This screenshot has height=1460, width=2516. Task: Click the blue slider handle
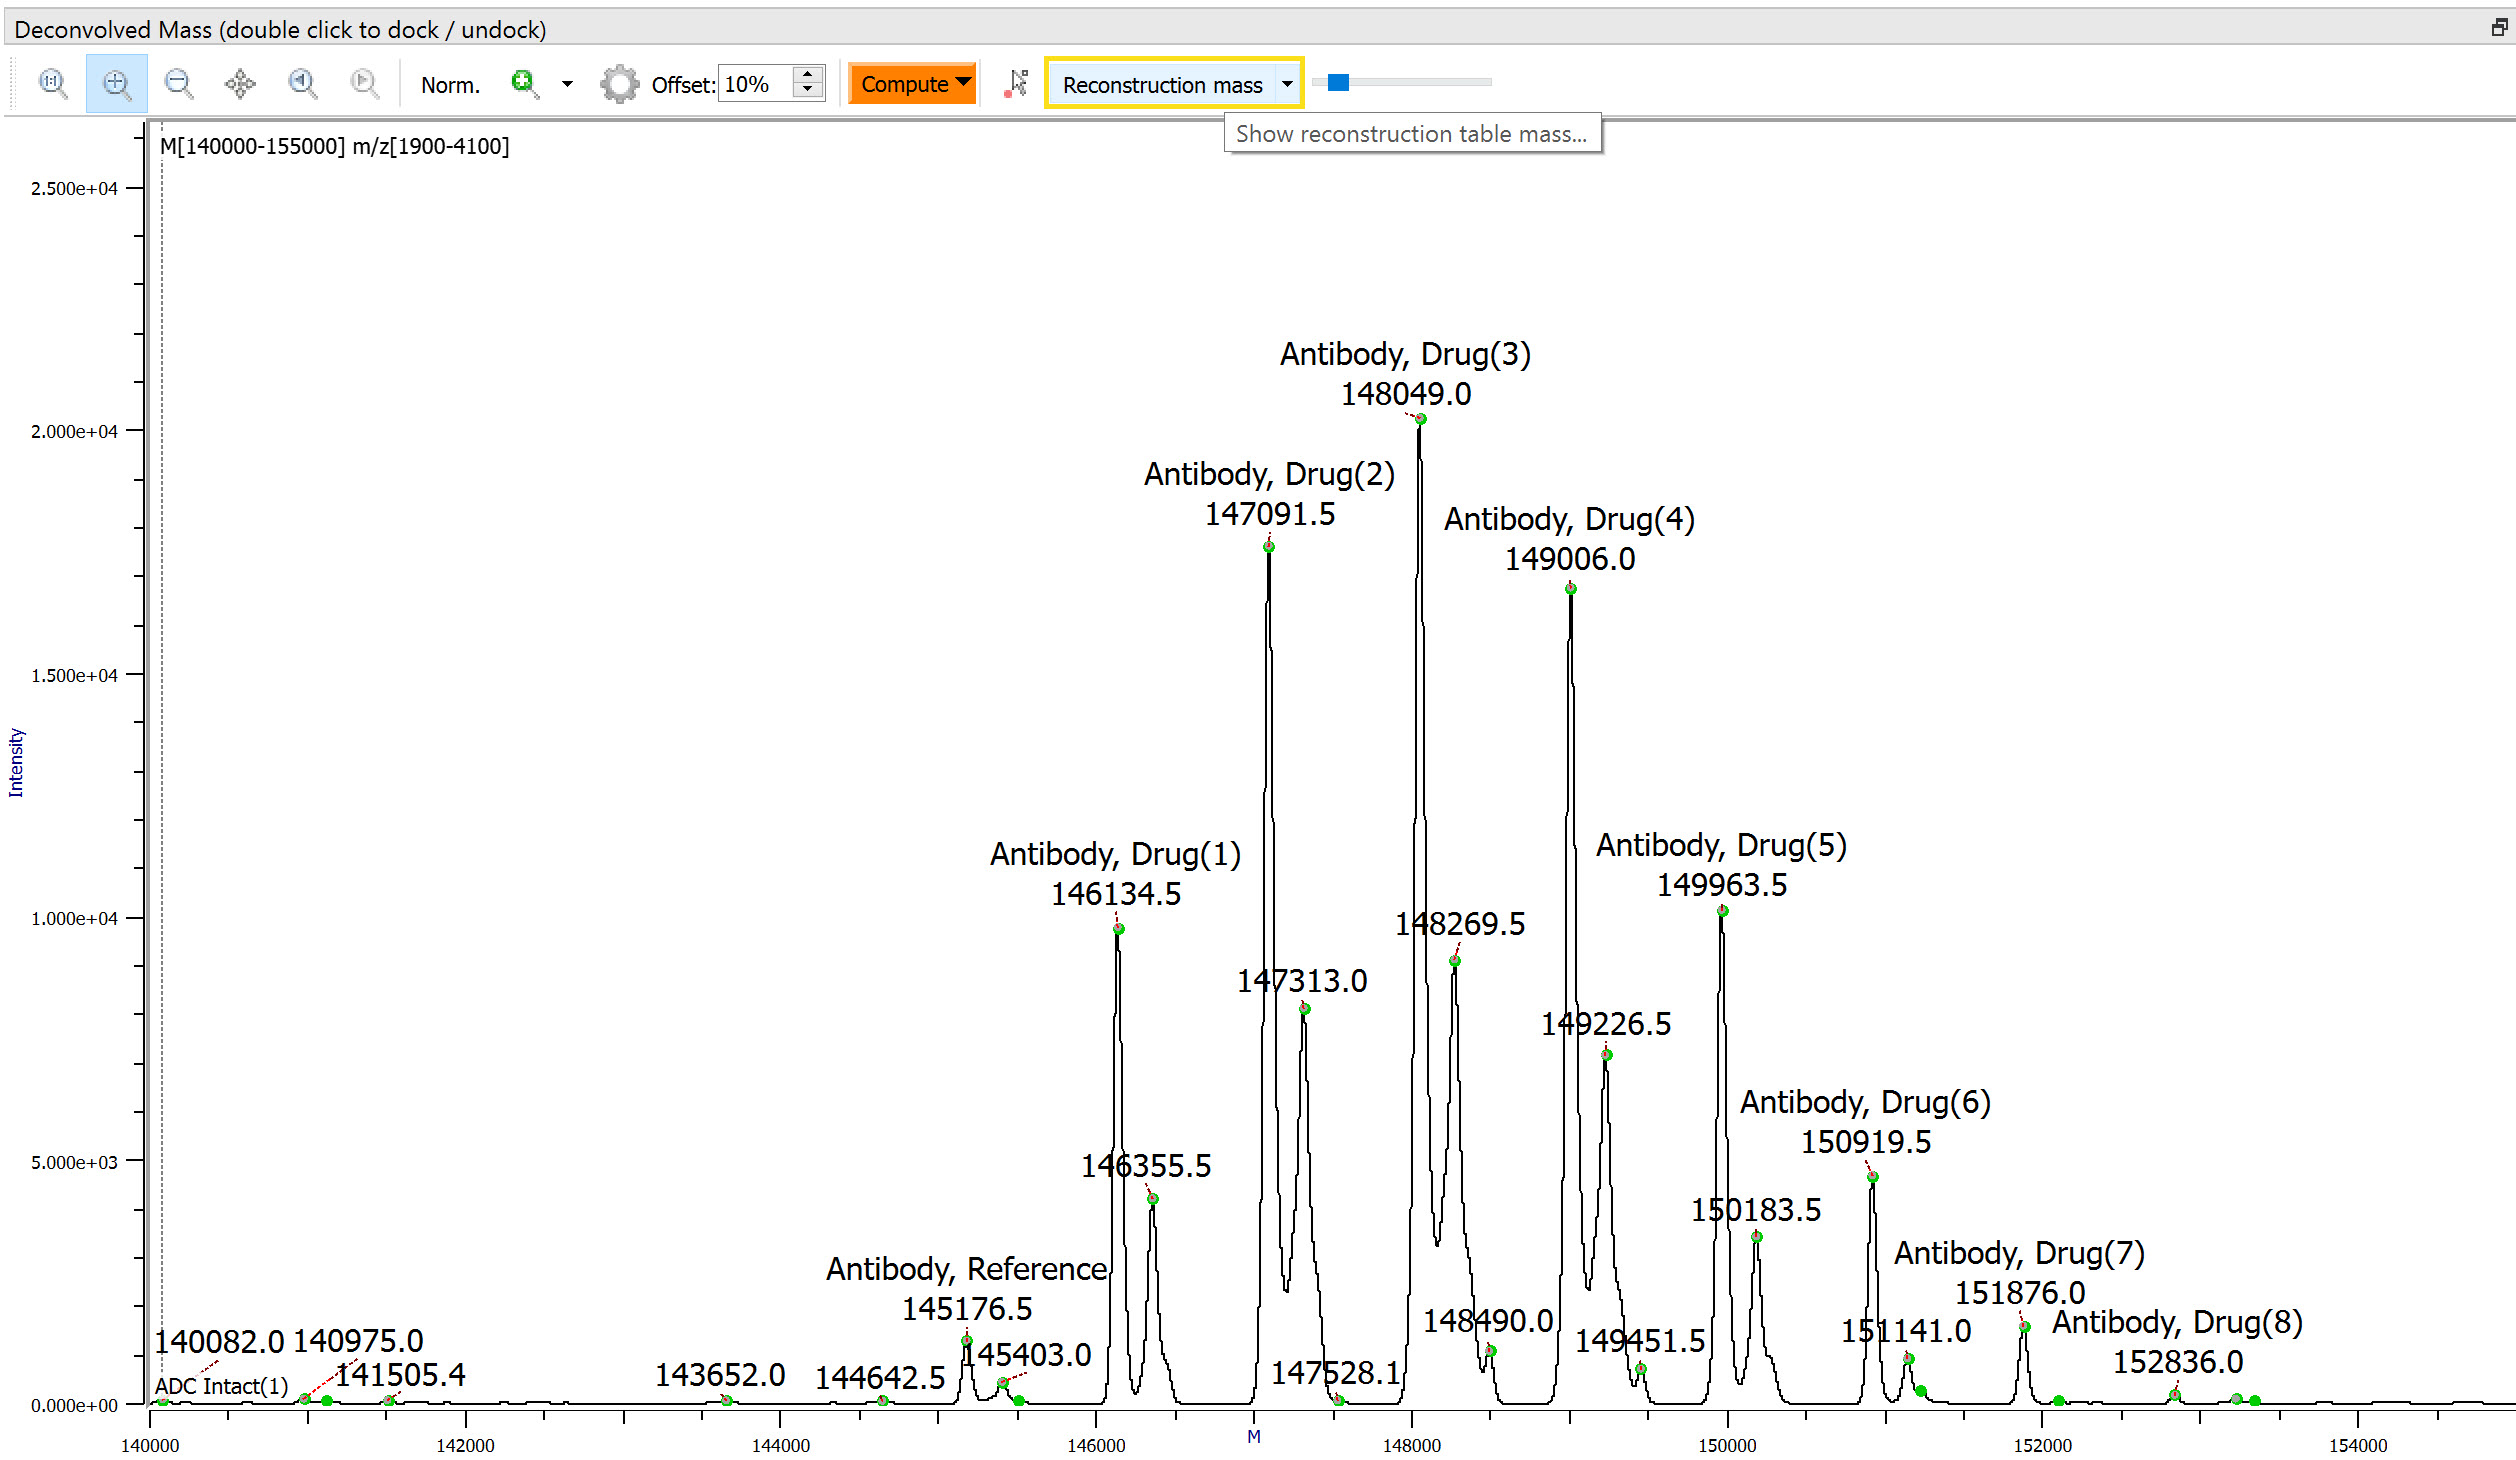(1338, 82)
